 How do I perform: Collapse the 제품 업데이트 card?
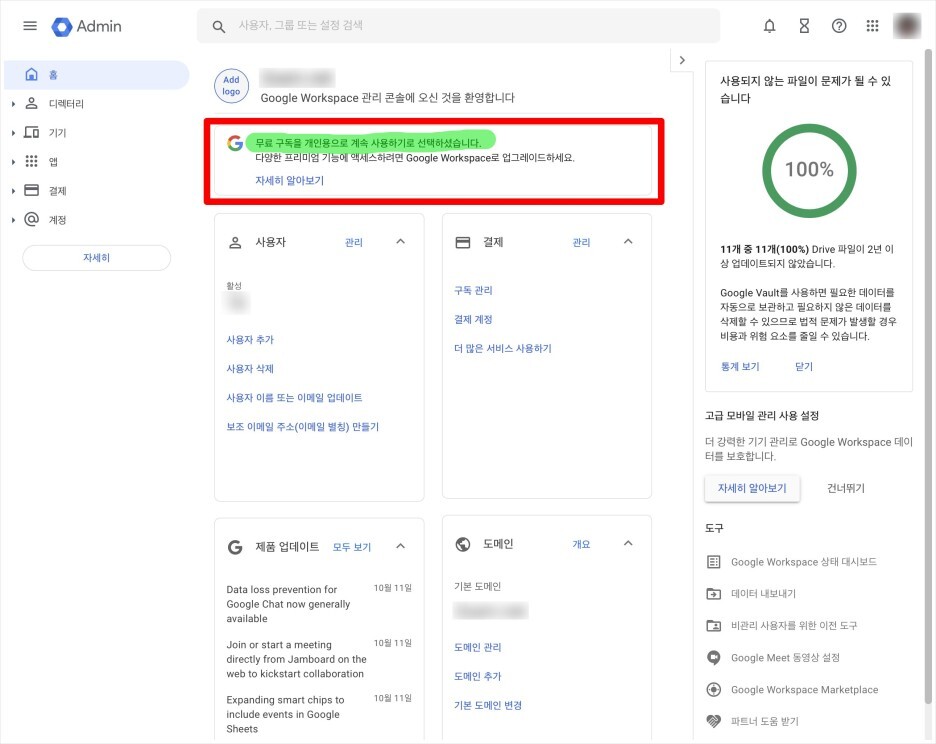point(401,546)
